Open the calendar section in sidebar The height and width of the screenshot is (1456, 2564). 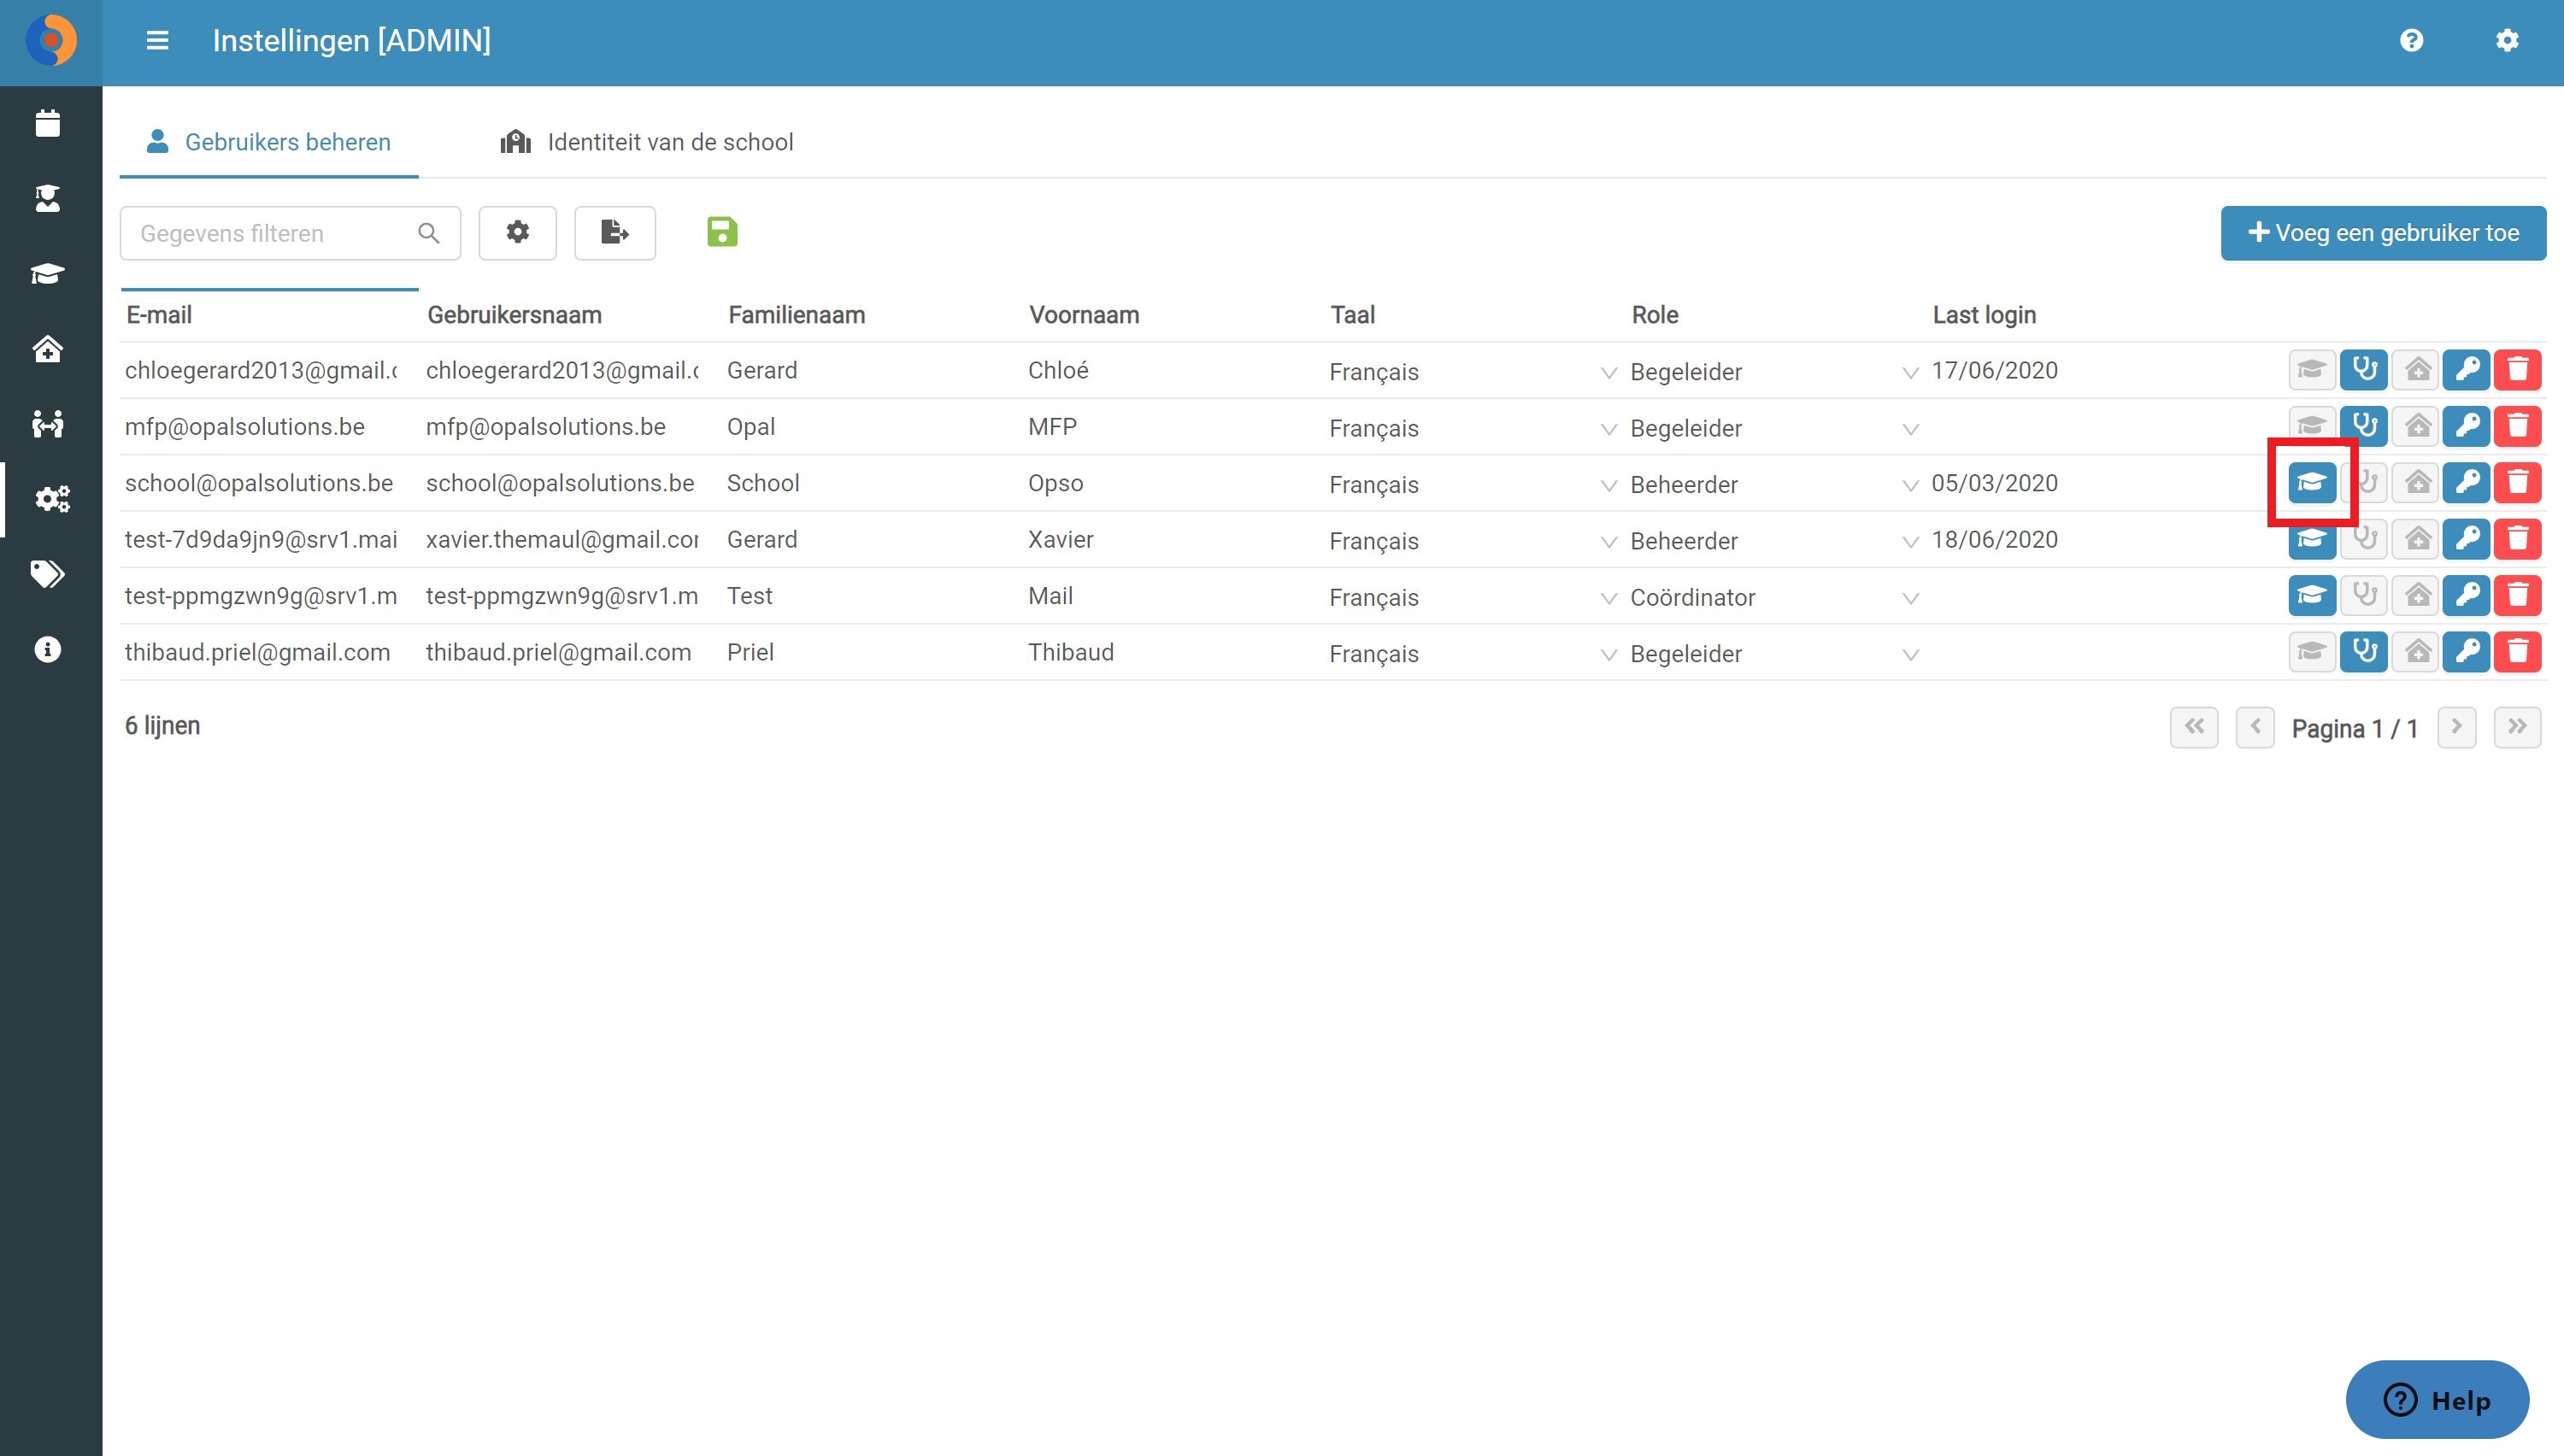pyautogui.click(x=48, y=123)
